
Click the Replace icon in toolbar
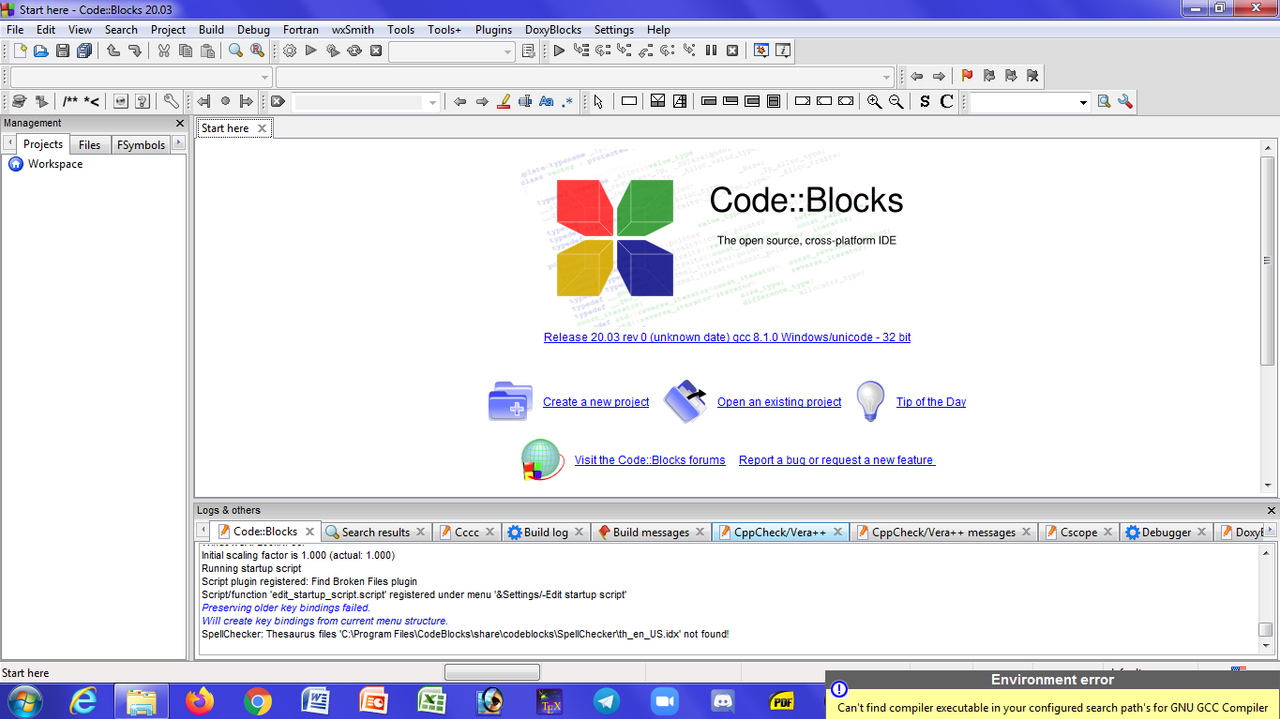tap(258, 50)
